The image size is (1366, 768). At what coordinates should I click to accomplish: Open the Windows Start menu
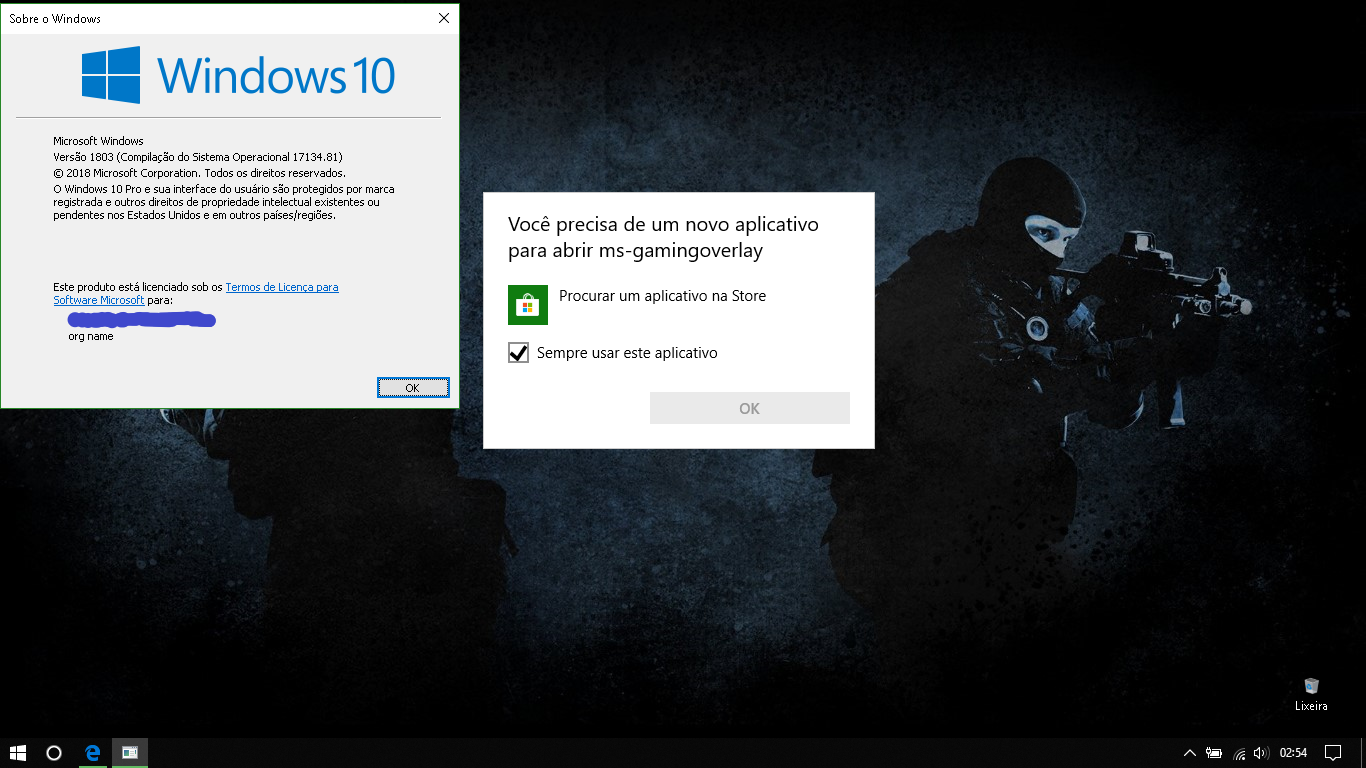point(17,753)
